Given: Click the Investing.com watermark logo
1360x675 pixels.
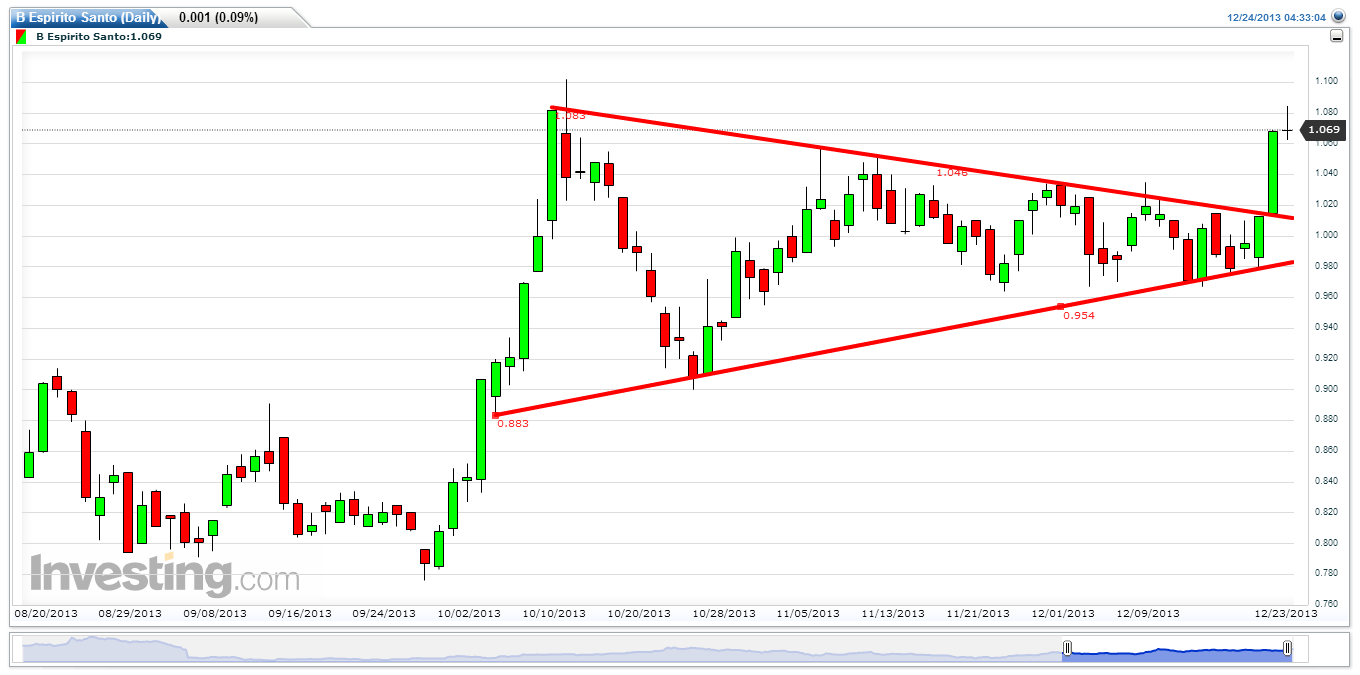Looking at the screenshot, I should click(x=165, y=575).
